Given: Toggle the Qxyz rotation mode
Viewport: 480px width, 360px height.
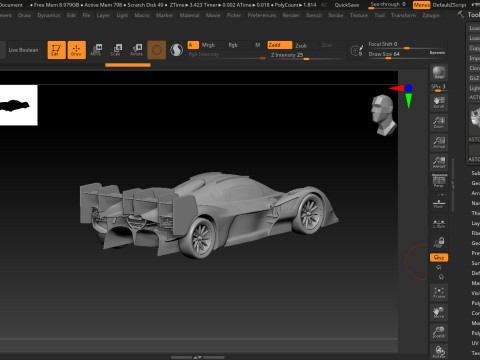Looking at the screenshot, I should coord(439,257).
